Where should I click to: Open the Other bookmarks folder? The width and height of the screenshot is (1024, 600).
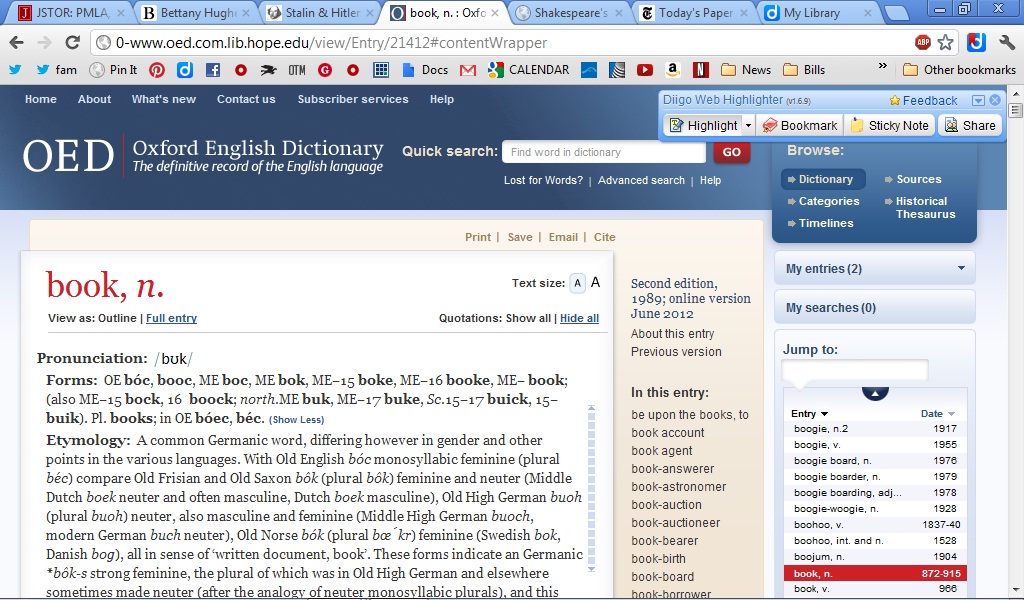pyautogui.click(x=959, y=70)
